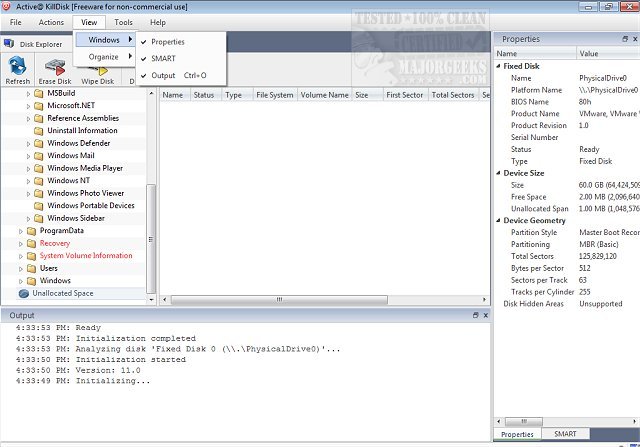640x447 pixels.
Task: Collapse the Device Geometry properties group
Action: (x=498, y=220)
